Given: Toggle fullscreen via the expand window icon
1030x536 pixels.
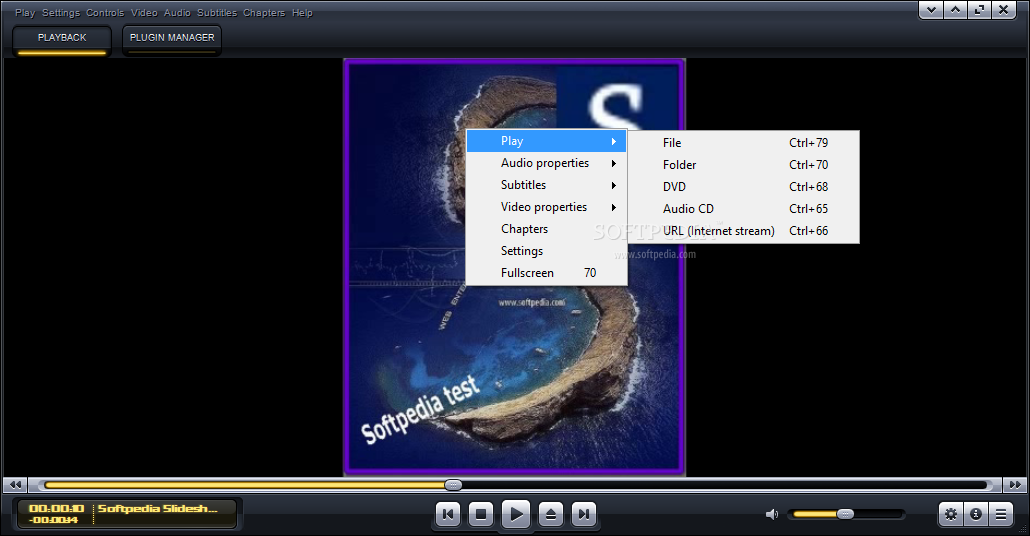Looking at the screenshot, I should 979,10.
